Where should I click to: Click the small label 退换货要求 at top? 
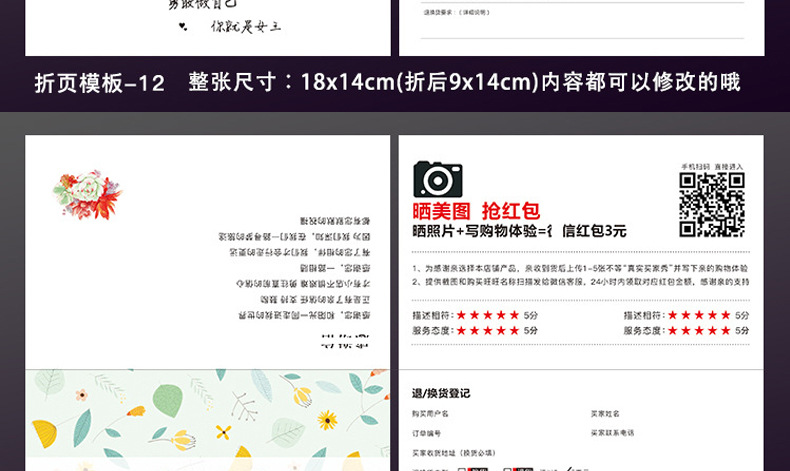click(456, 12)
